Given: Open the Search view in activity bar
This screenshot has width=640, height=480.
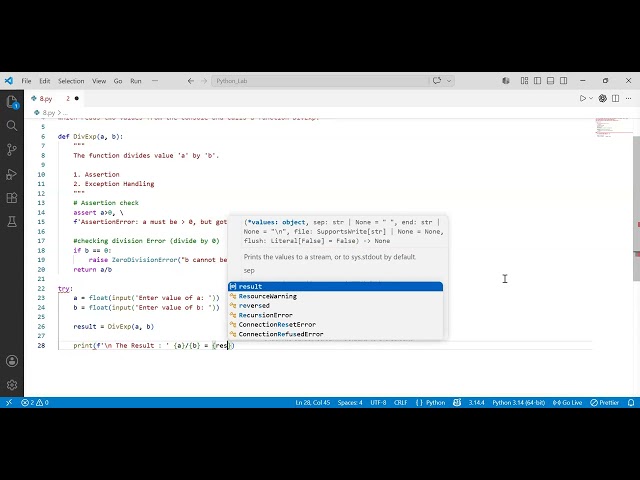Looking at the screenshot, I should [x=12, y=125].
